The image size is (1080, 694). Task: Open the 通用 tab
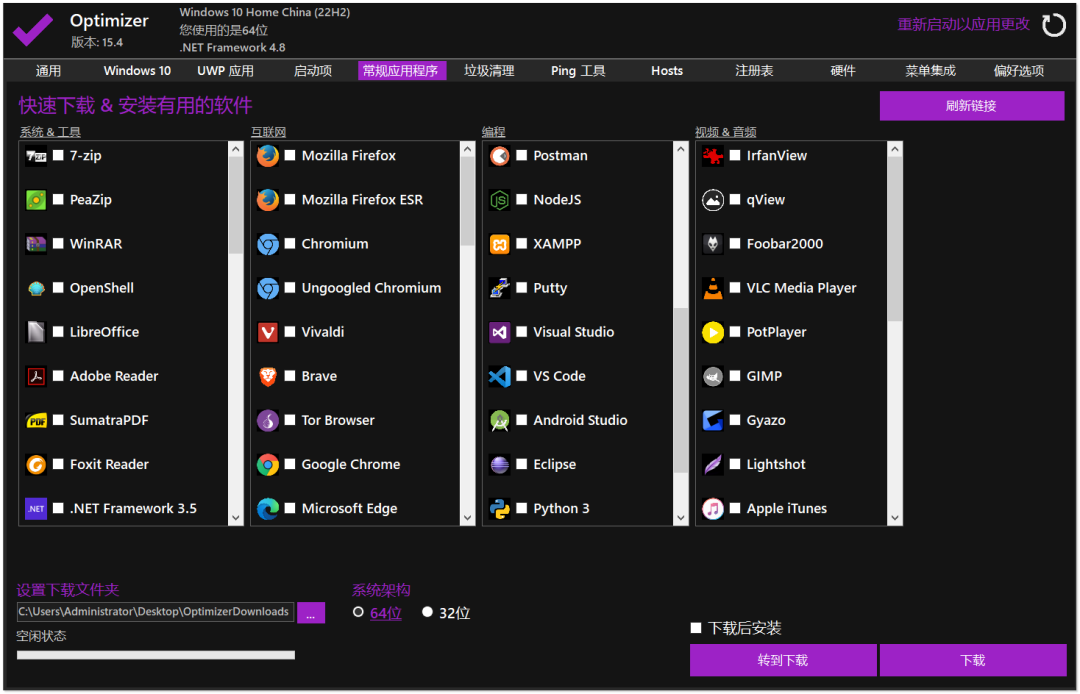[x=48, y=71]
